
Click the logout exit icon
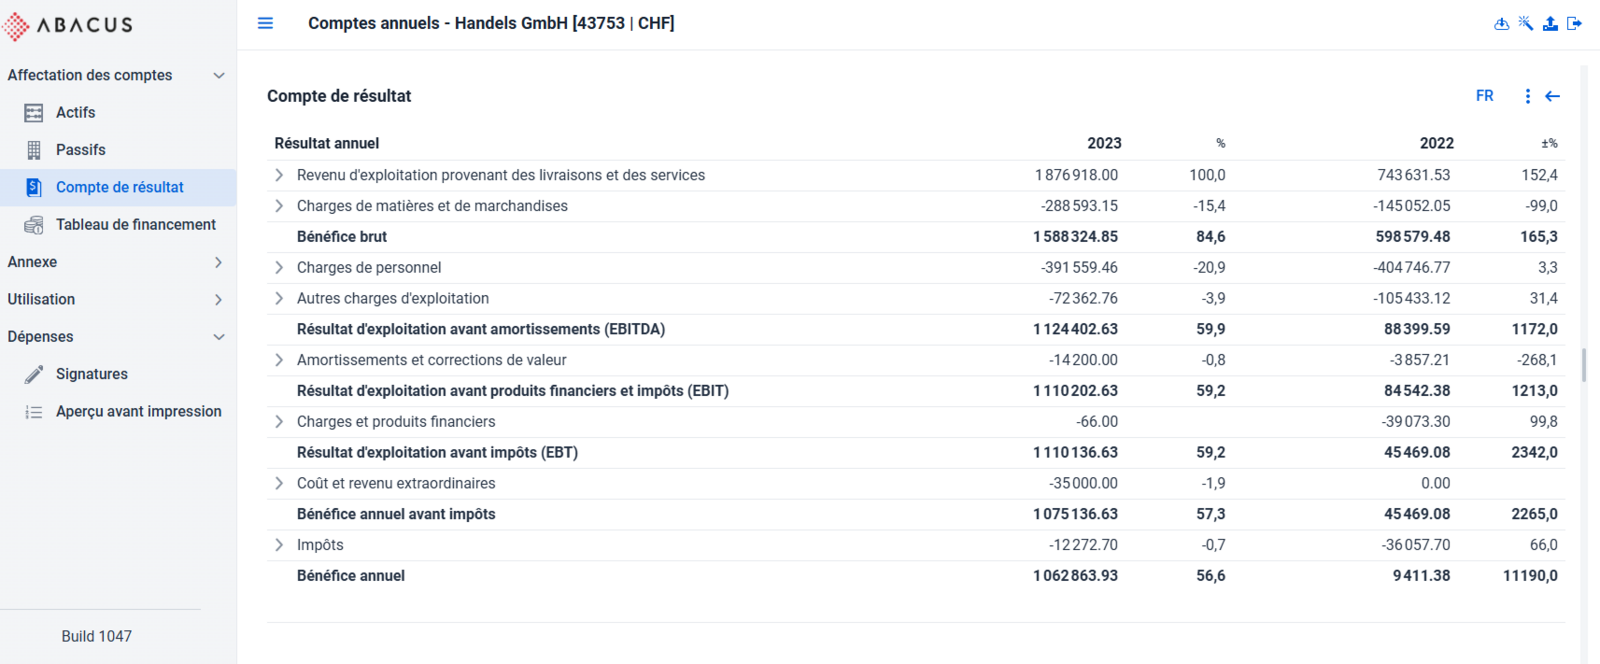click(x=1574, y=24)
